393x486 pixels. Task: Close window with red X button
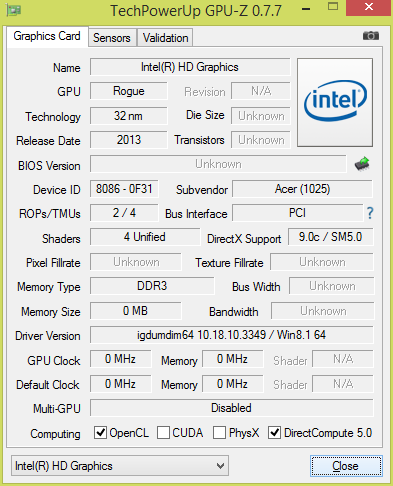[x=368, y=7]
